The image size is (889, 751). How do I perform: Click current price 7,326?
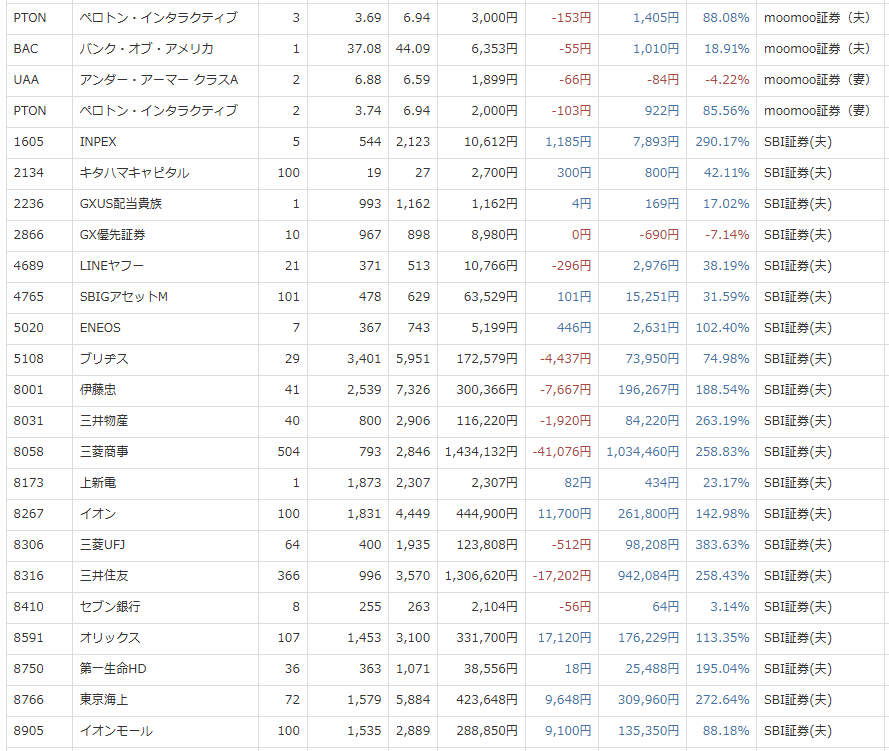(413, 390)
